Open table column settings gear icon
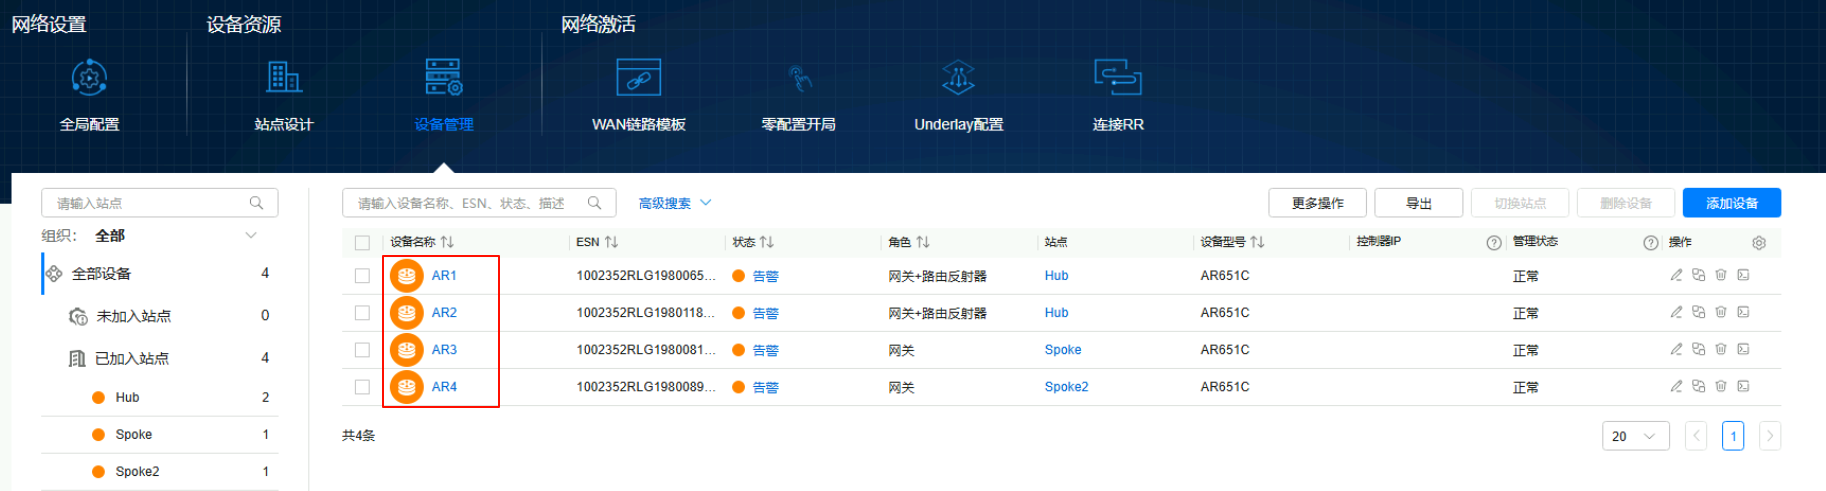The height and width of the screenshot is (491, 1826). point(1759,243)
